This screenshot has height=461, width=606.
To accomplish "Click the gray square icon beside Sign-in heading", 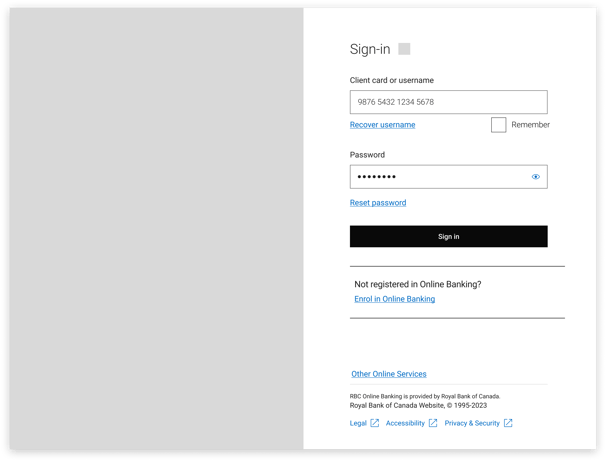I will (x=404, y=49).
